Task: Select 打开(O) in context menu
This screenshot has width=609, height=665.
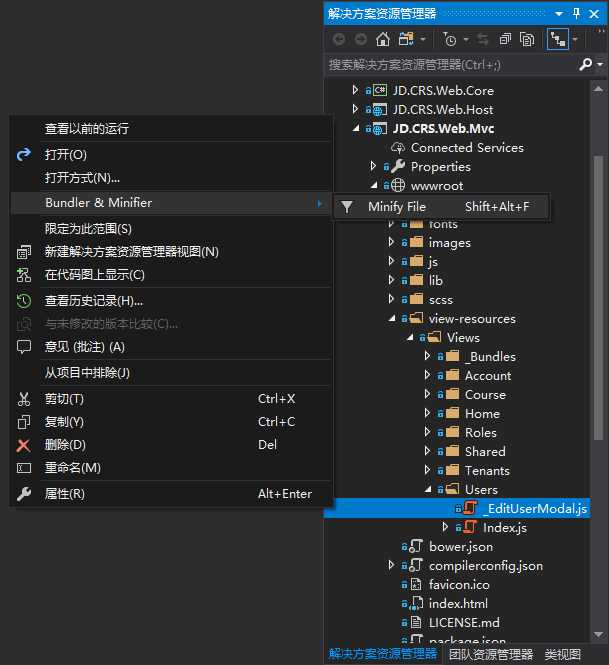Action: 171,154
